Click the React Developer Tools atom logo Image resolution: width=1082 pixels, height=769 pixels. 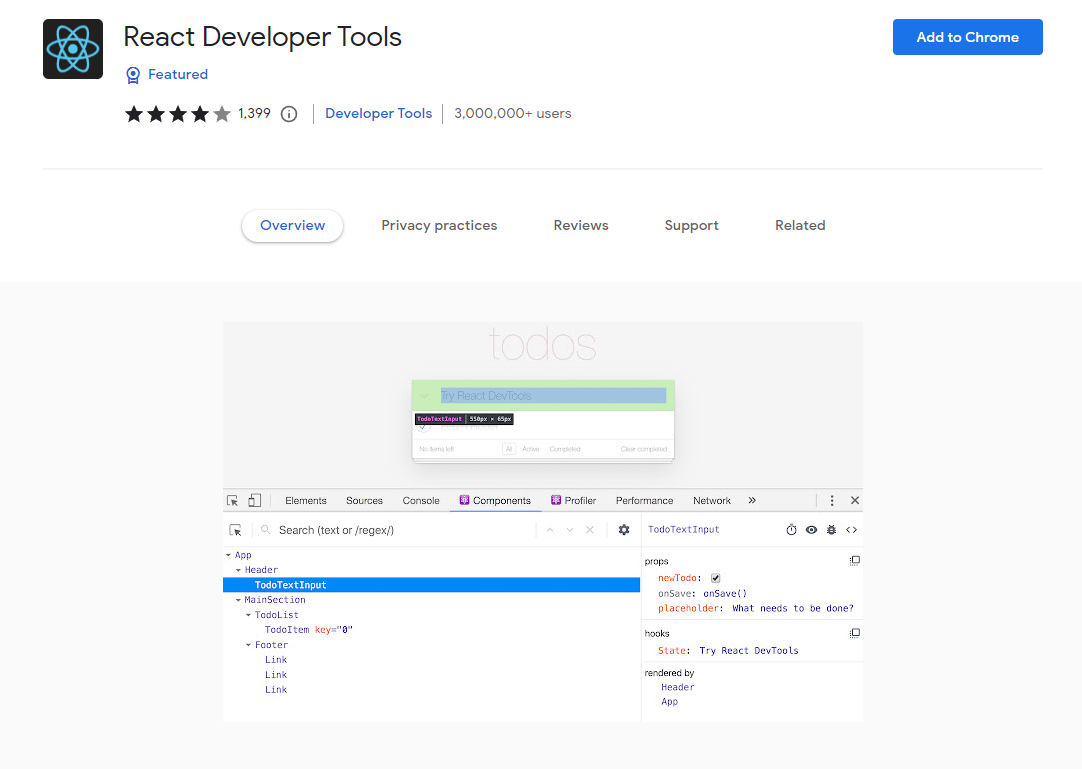click(73, 49)
